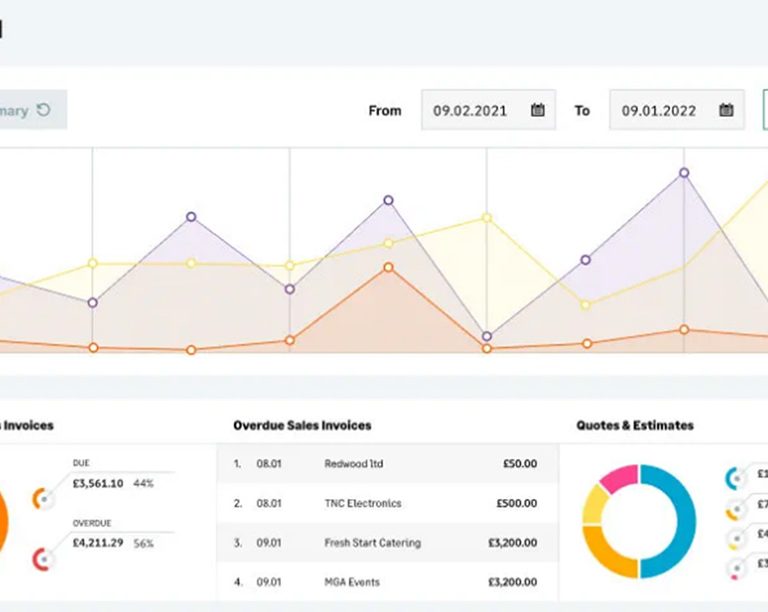This screenshot has width=768, height=612.
Task: Click the orange Quotes legend donut icon
Action: coord(736,509)
